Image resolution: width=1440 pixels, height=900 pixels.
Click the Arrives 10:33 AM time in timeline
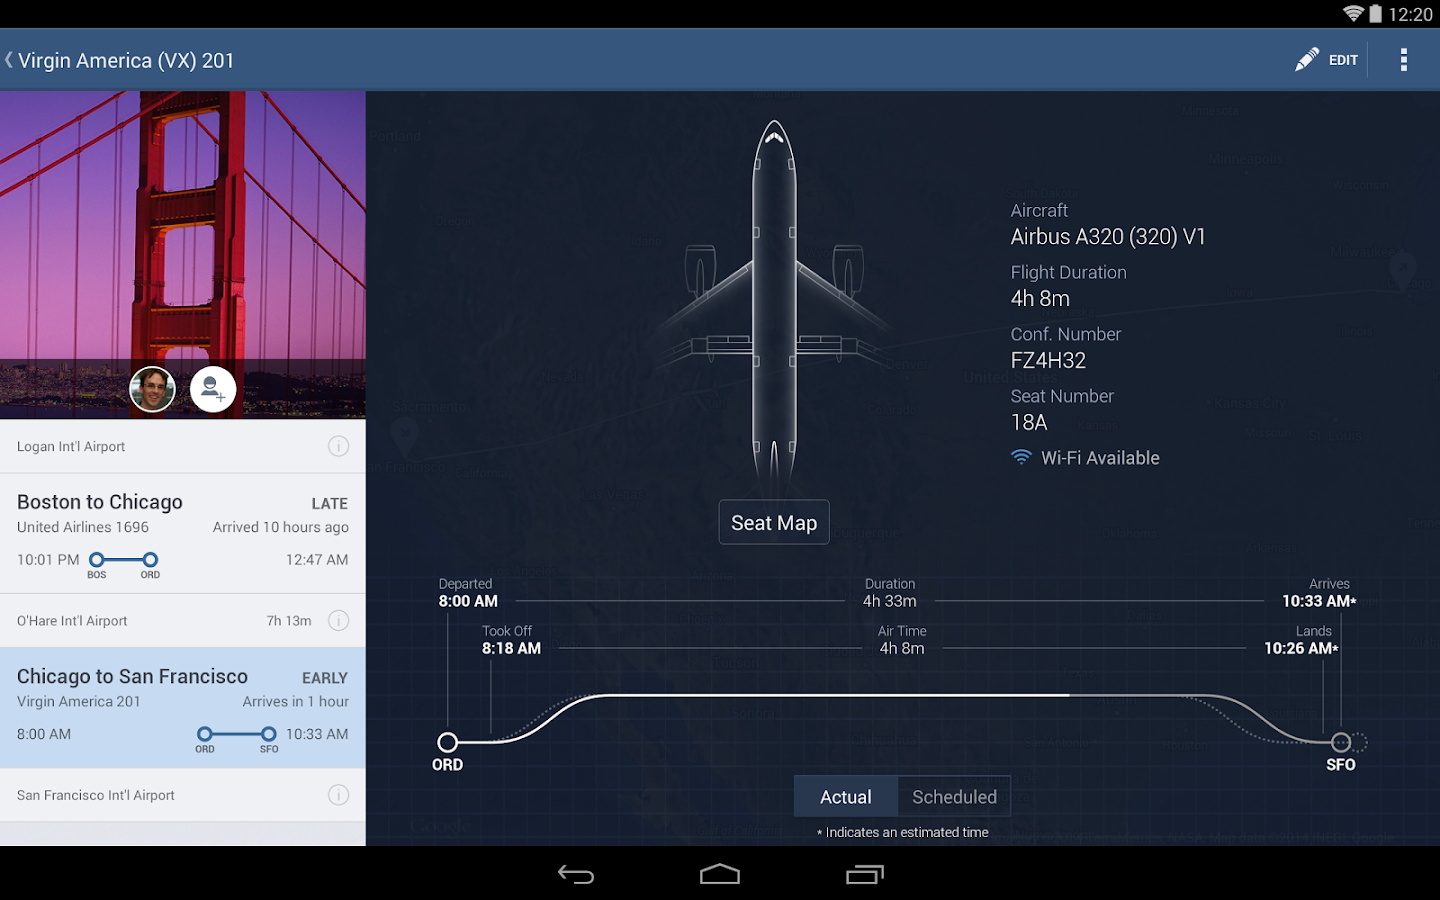coord(1319,601)
